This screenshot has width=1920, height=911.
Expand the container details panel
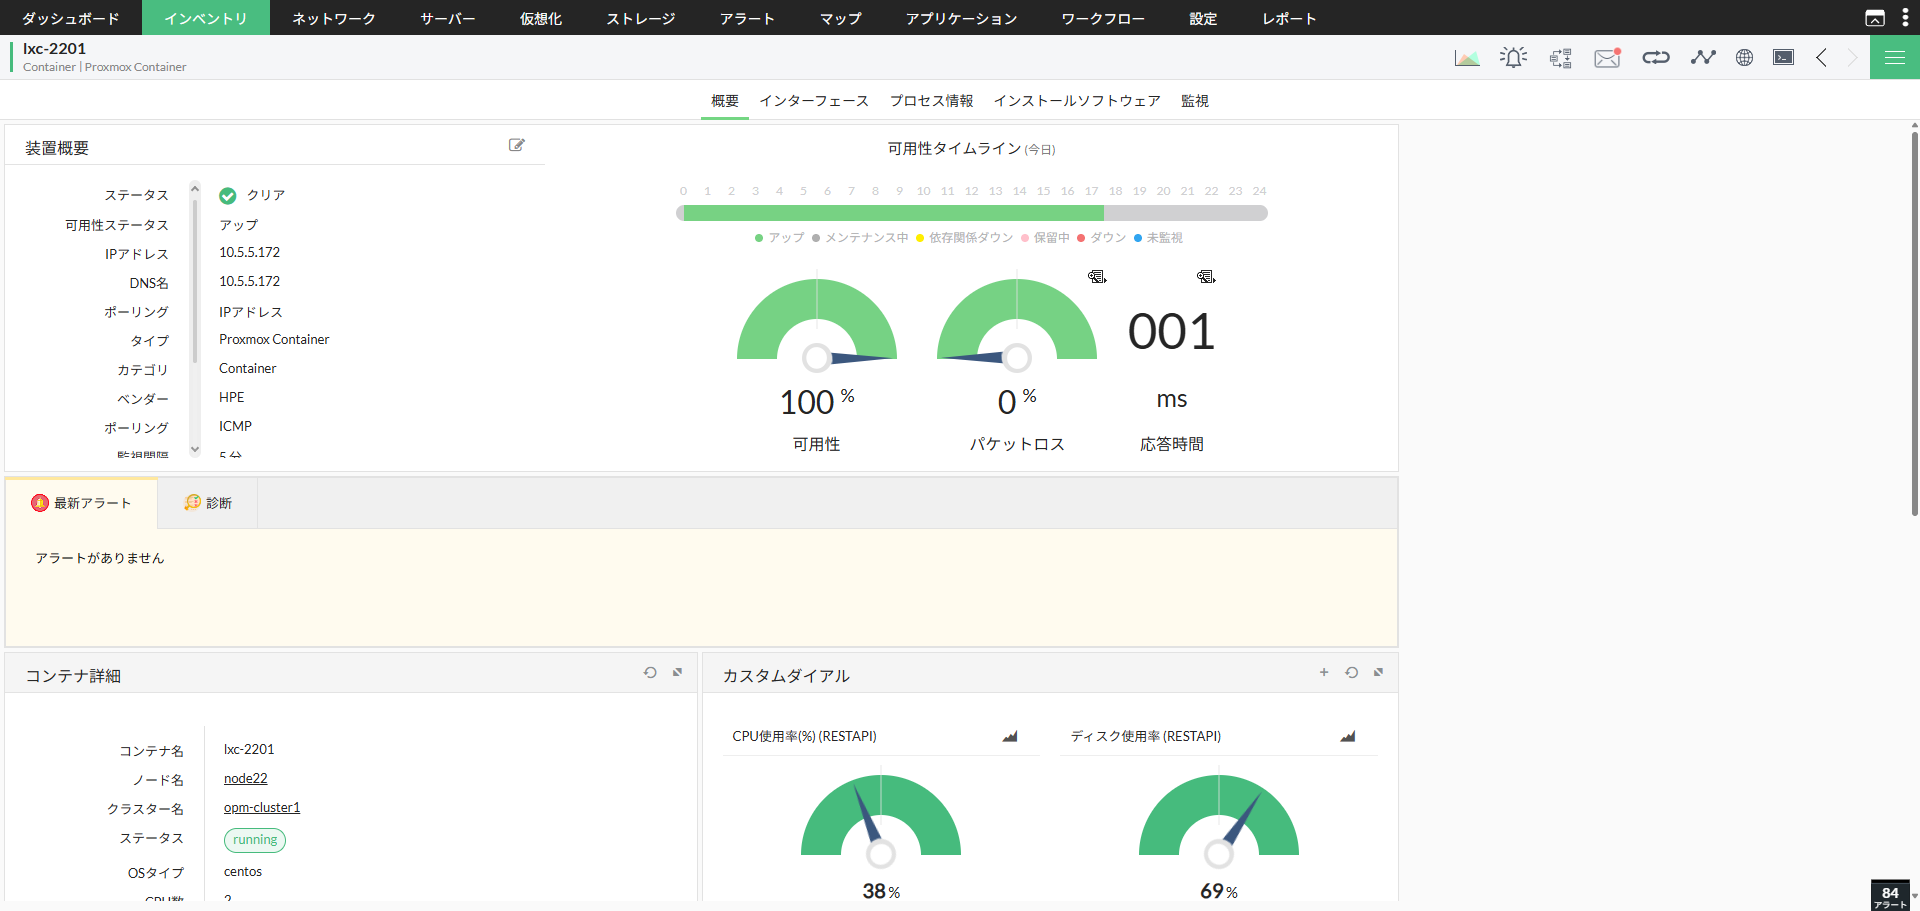coord(678,673)
